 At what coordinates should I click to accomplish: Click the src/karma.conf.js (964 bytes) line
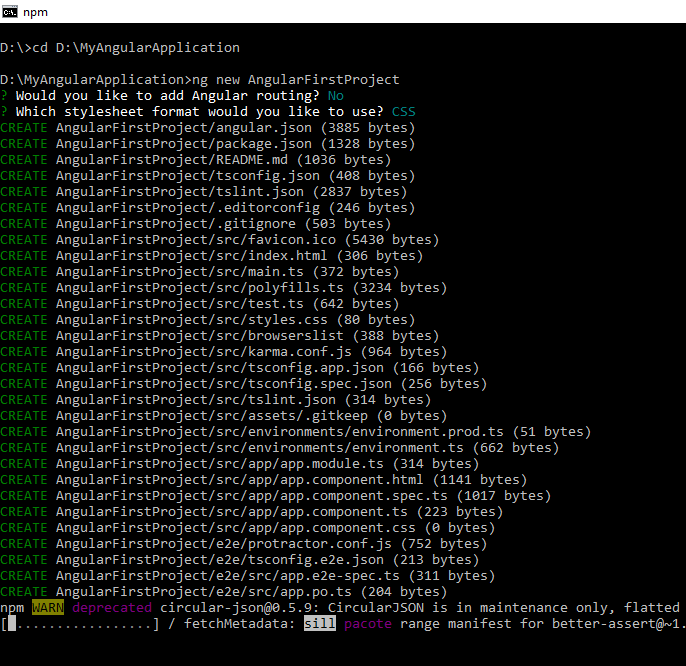click(224, 351)
